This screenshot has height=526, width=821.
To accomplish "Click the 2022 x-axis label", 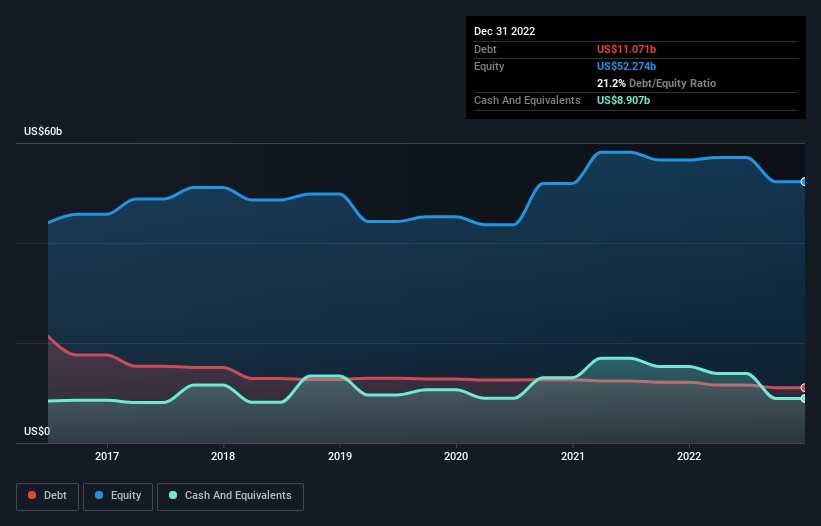I will [689, 456].
